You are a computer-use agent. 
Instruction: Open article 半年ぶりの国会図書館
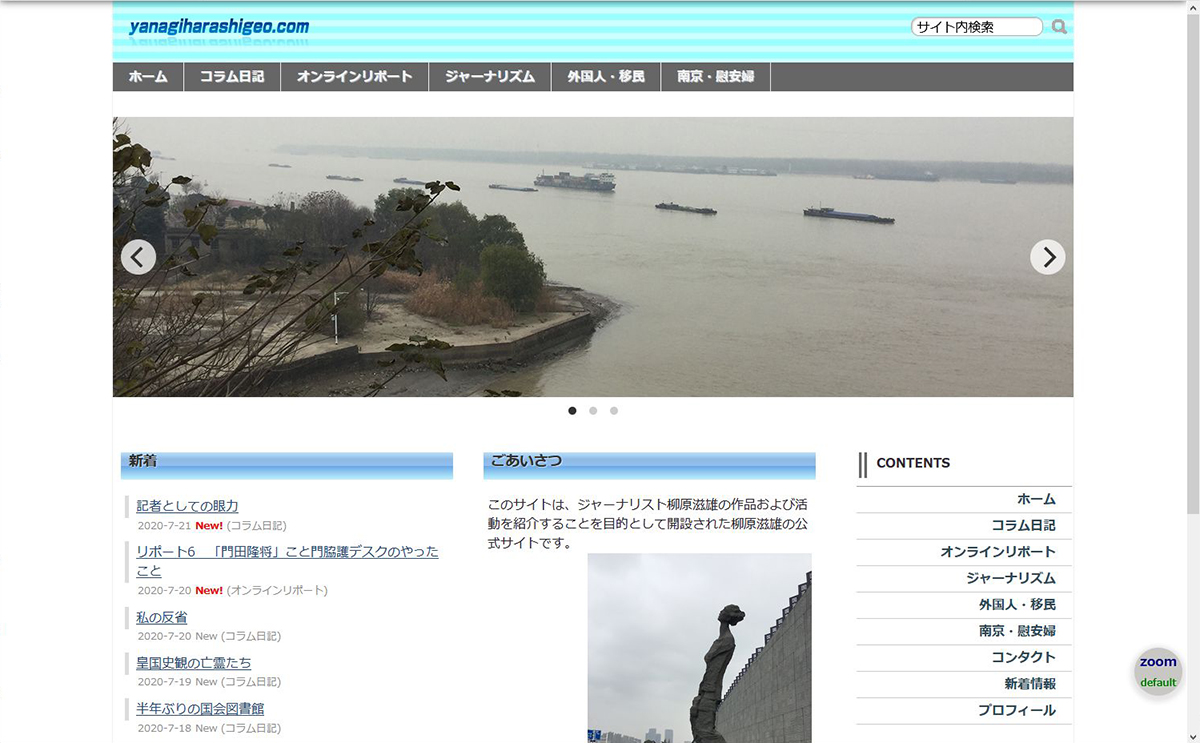[200, 709]
